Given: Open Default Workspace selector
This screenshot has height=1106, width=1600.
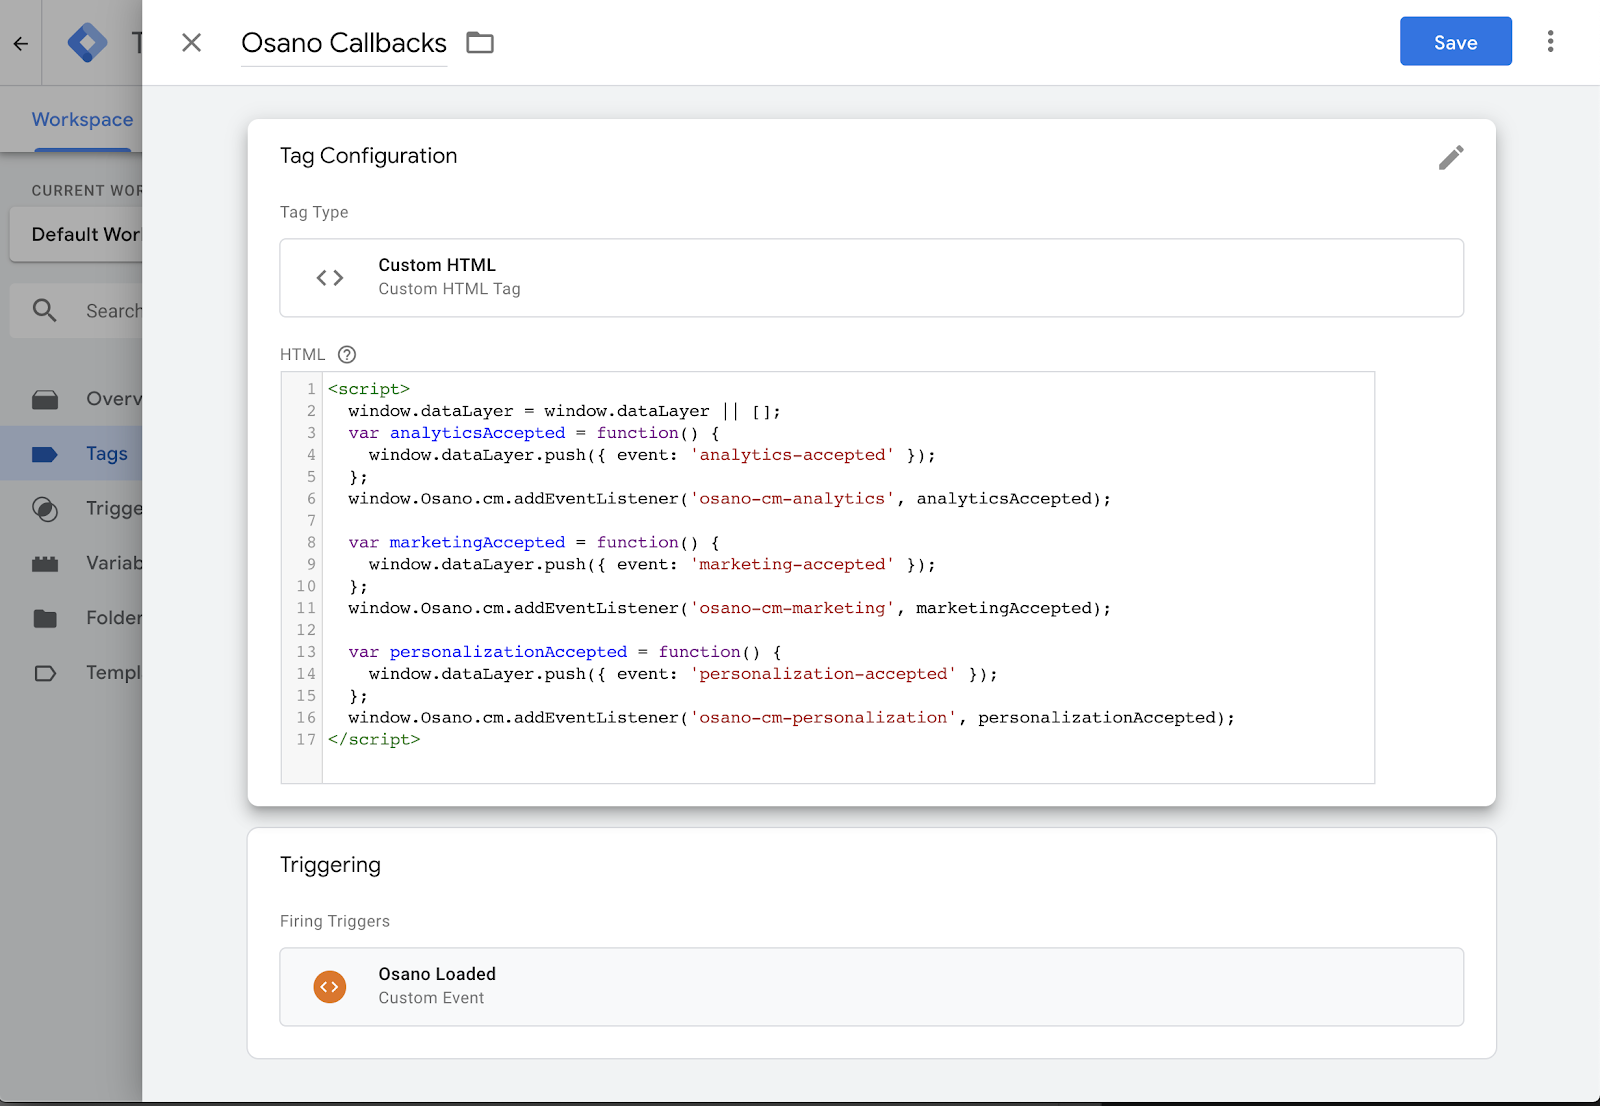Looking at the screenshot, I should tap(76, 234).
